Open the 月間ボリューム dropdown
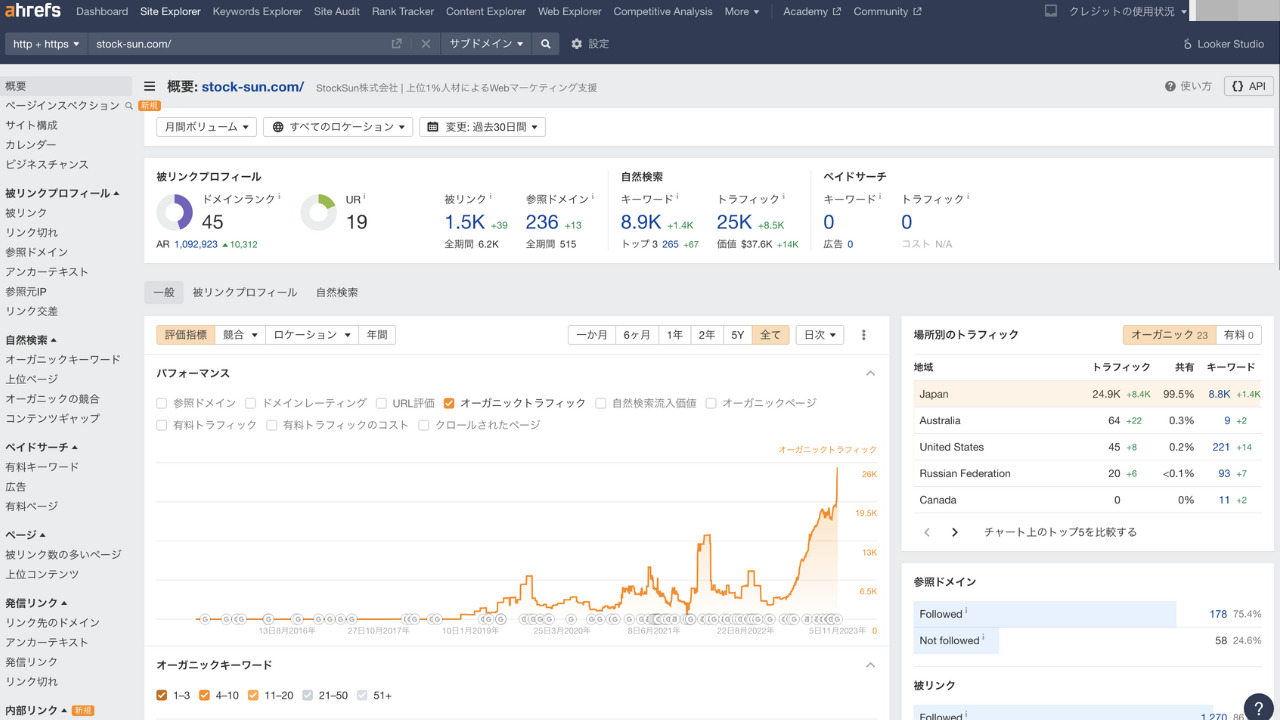Image resolution: width=1280 pixels, height=720 pixels. tap(206, 127)
